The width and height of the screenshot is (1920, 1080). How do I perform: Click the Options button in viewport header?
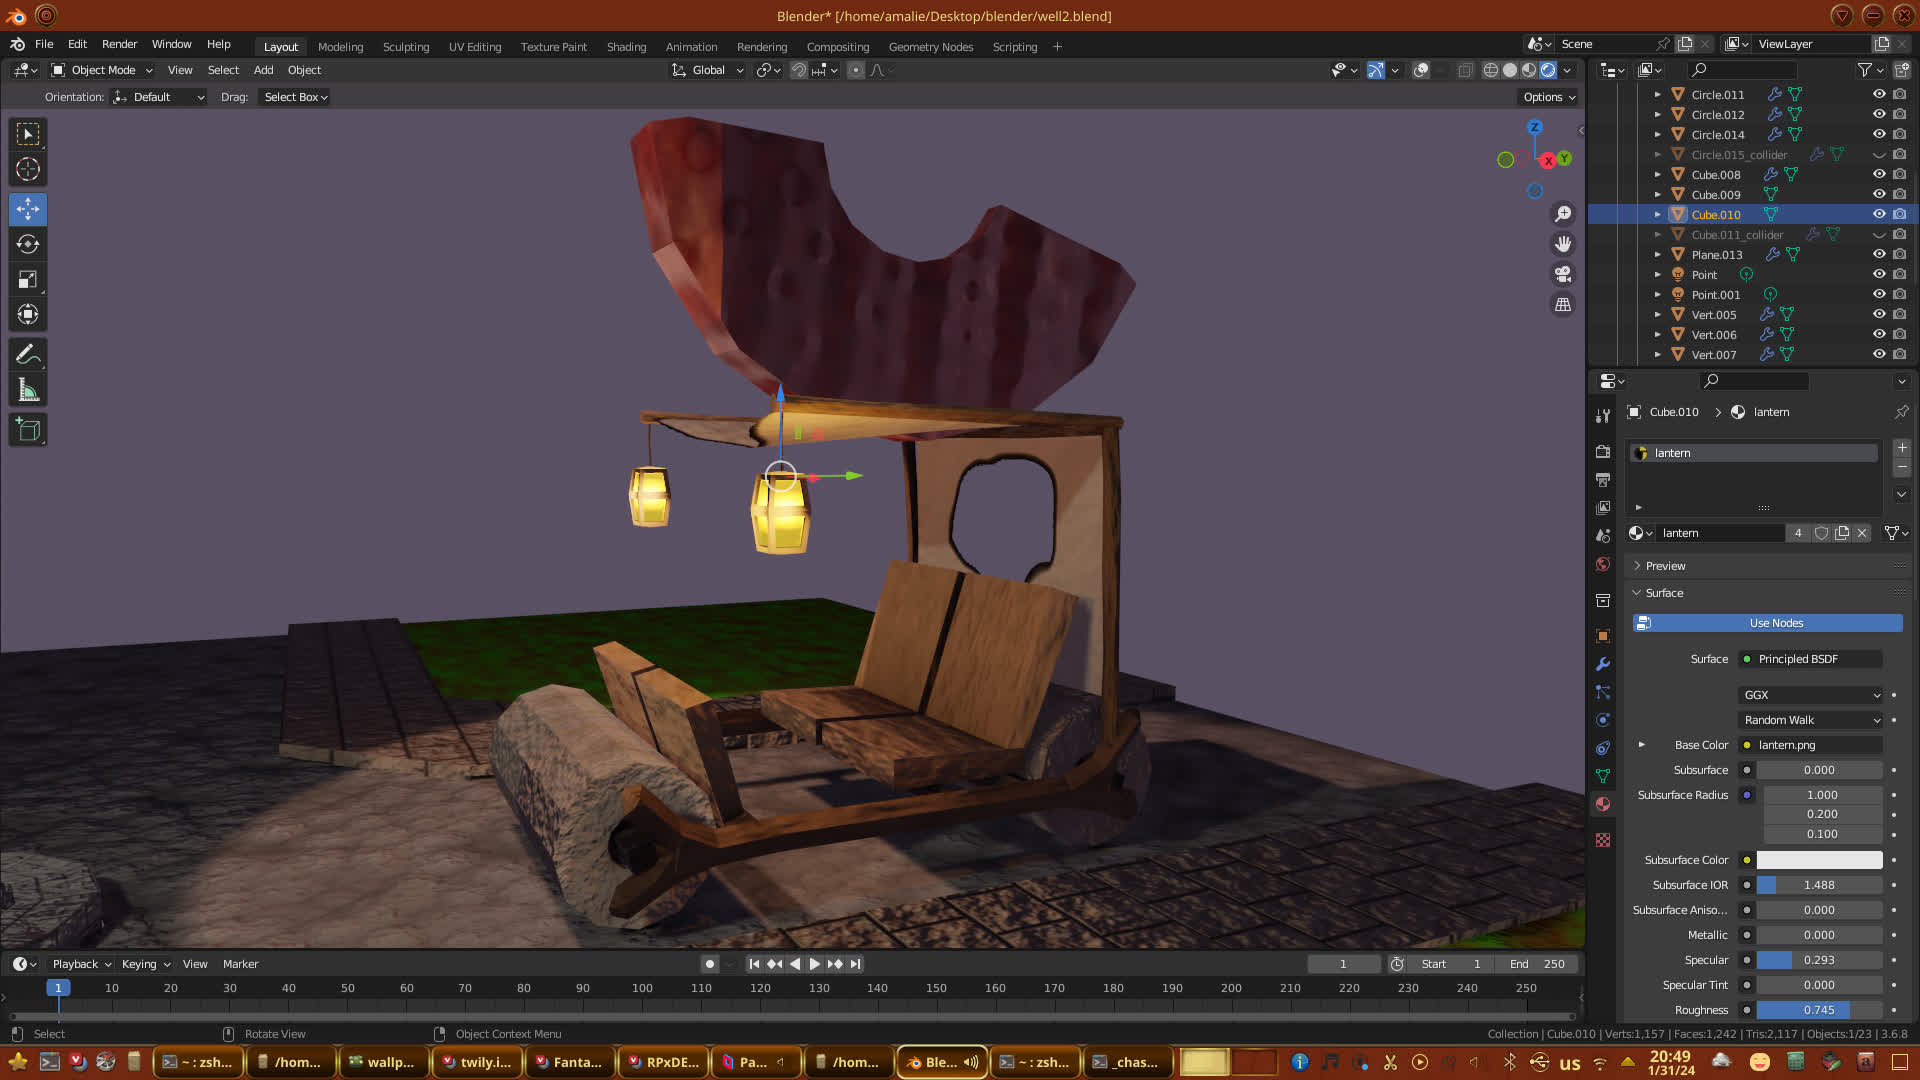pos(1548,97)
